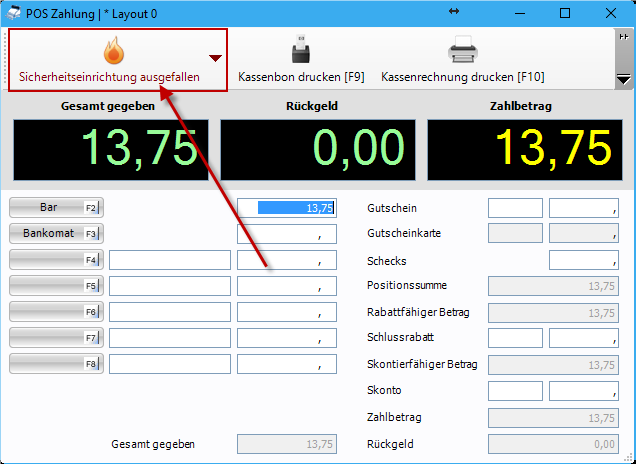Viewport: 636px width, 464px height.
Task: Click the Bankomat amount input field
Action: [x=287, y=234]
